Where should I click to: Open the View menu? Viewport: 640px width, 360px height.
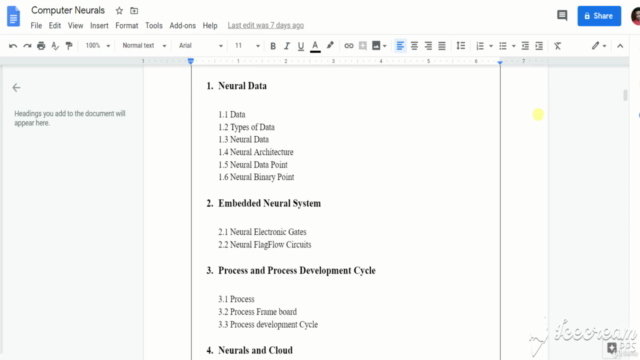[x=76, y=25]
